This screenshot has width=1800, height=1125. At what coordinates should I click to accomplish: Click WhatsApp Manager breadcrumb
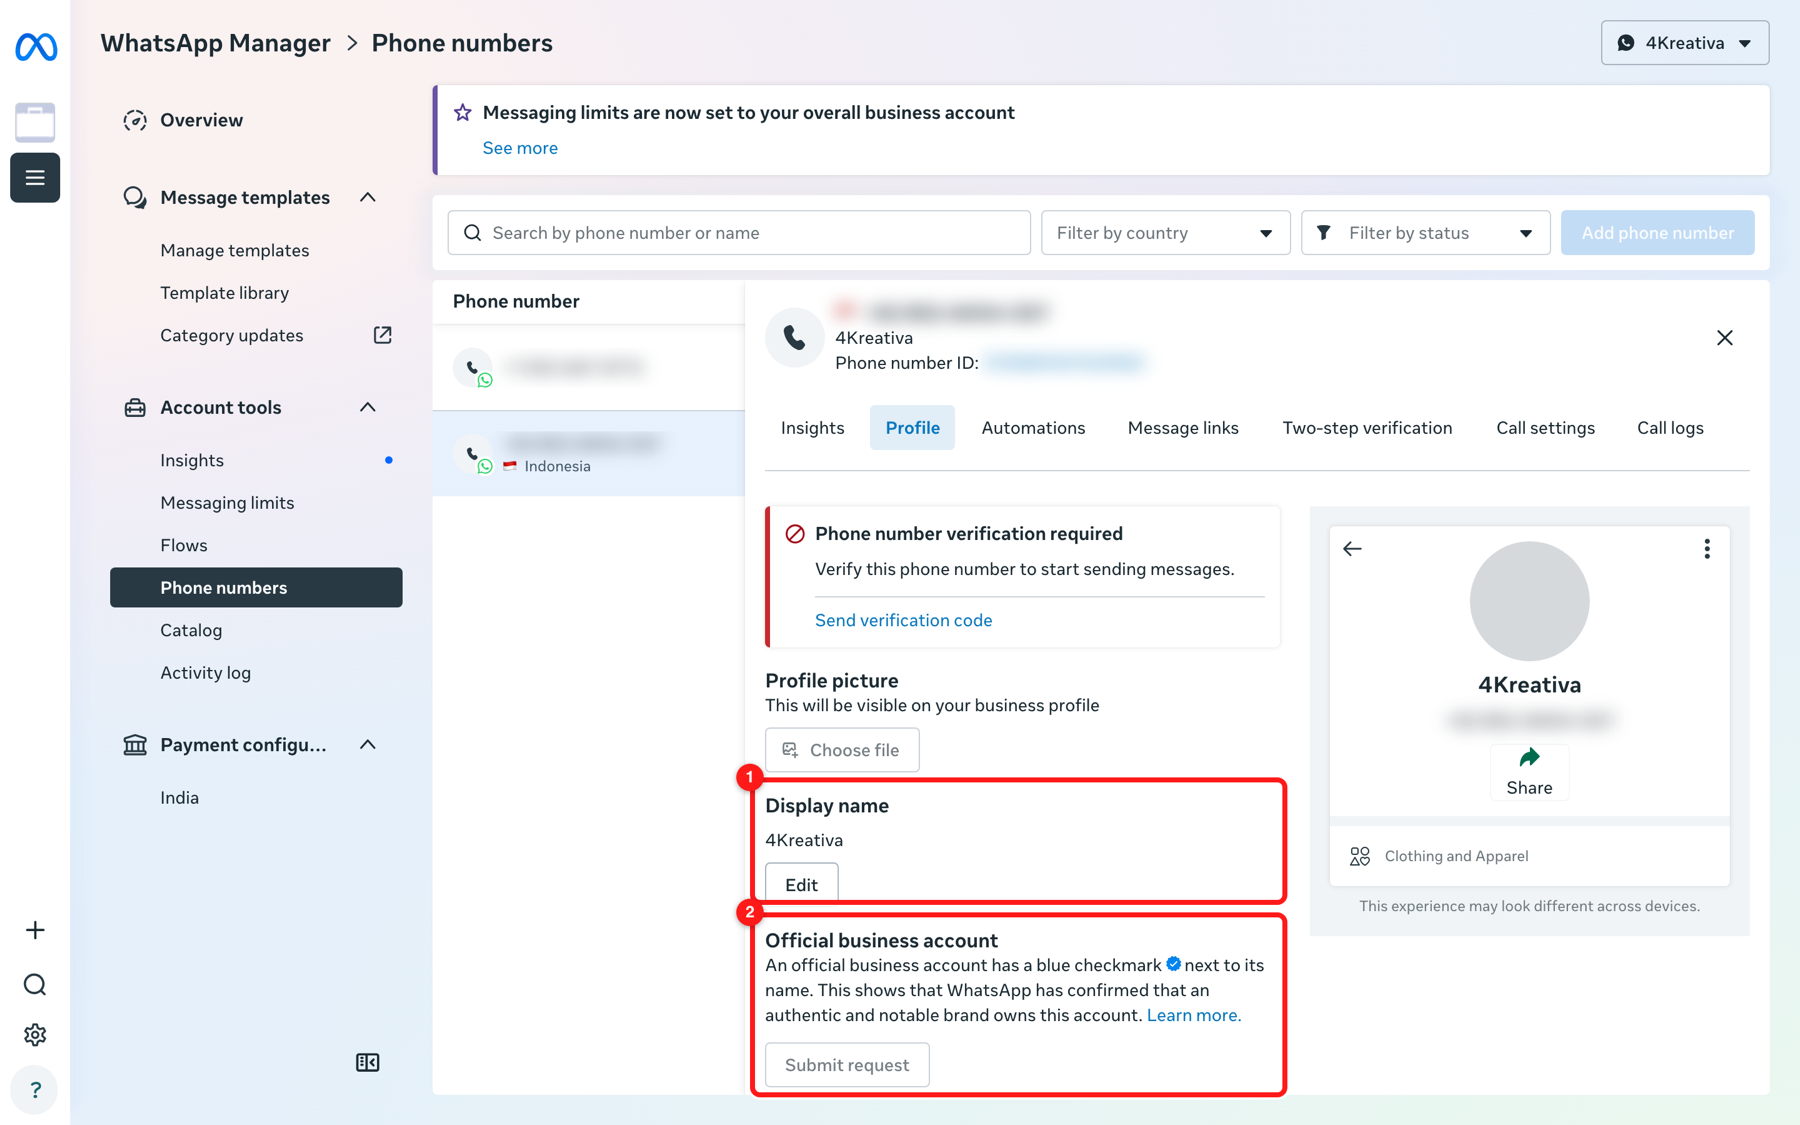pos(215,43)
